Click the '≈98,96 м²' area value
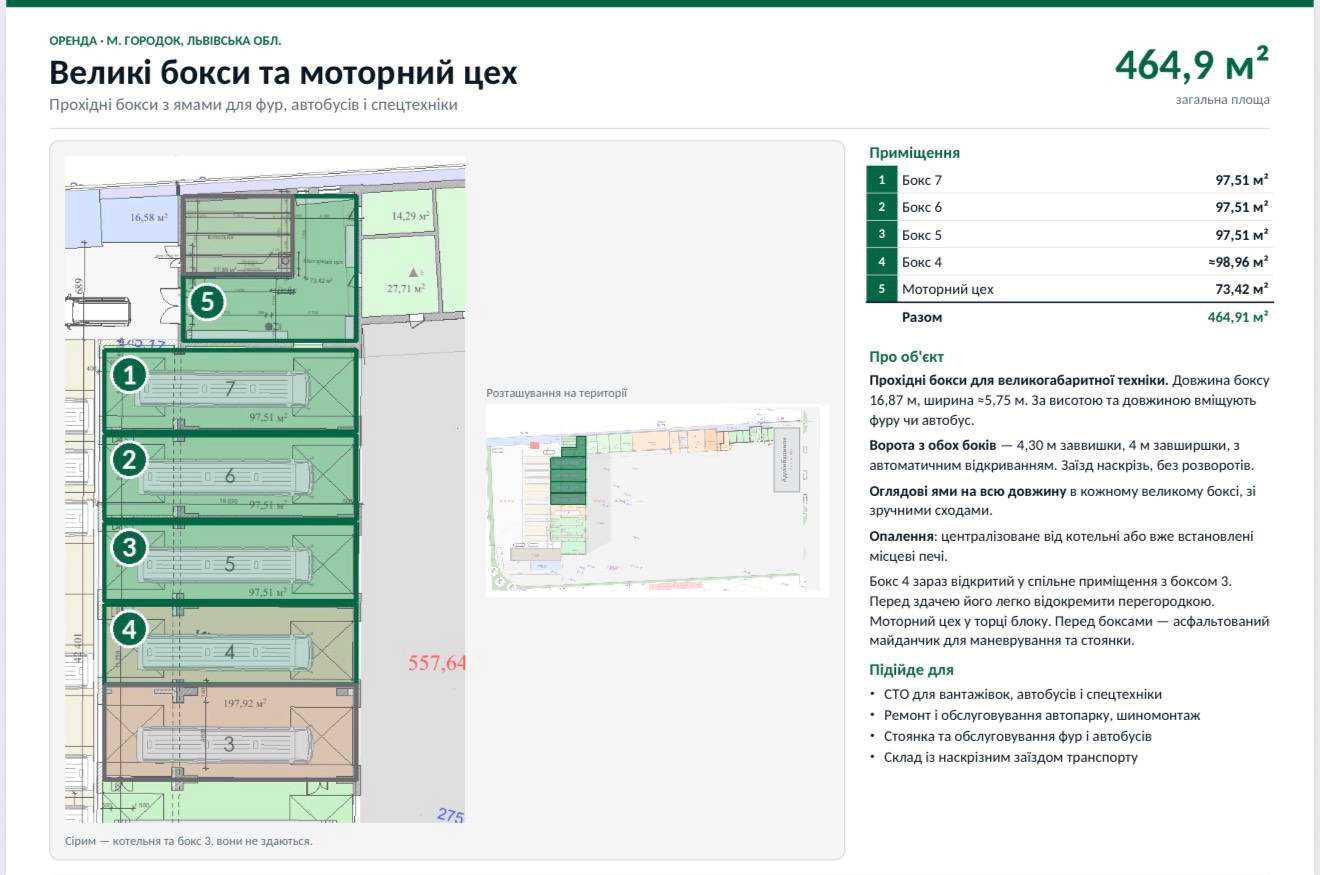Viewport: 1320px width, 875px height. click(1238, 262)
